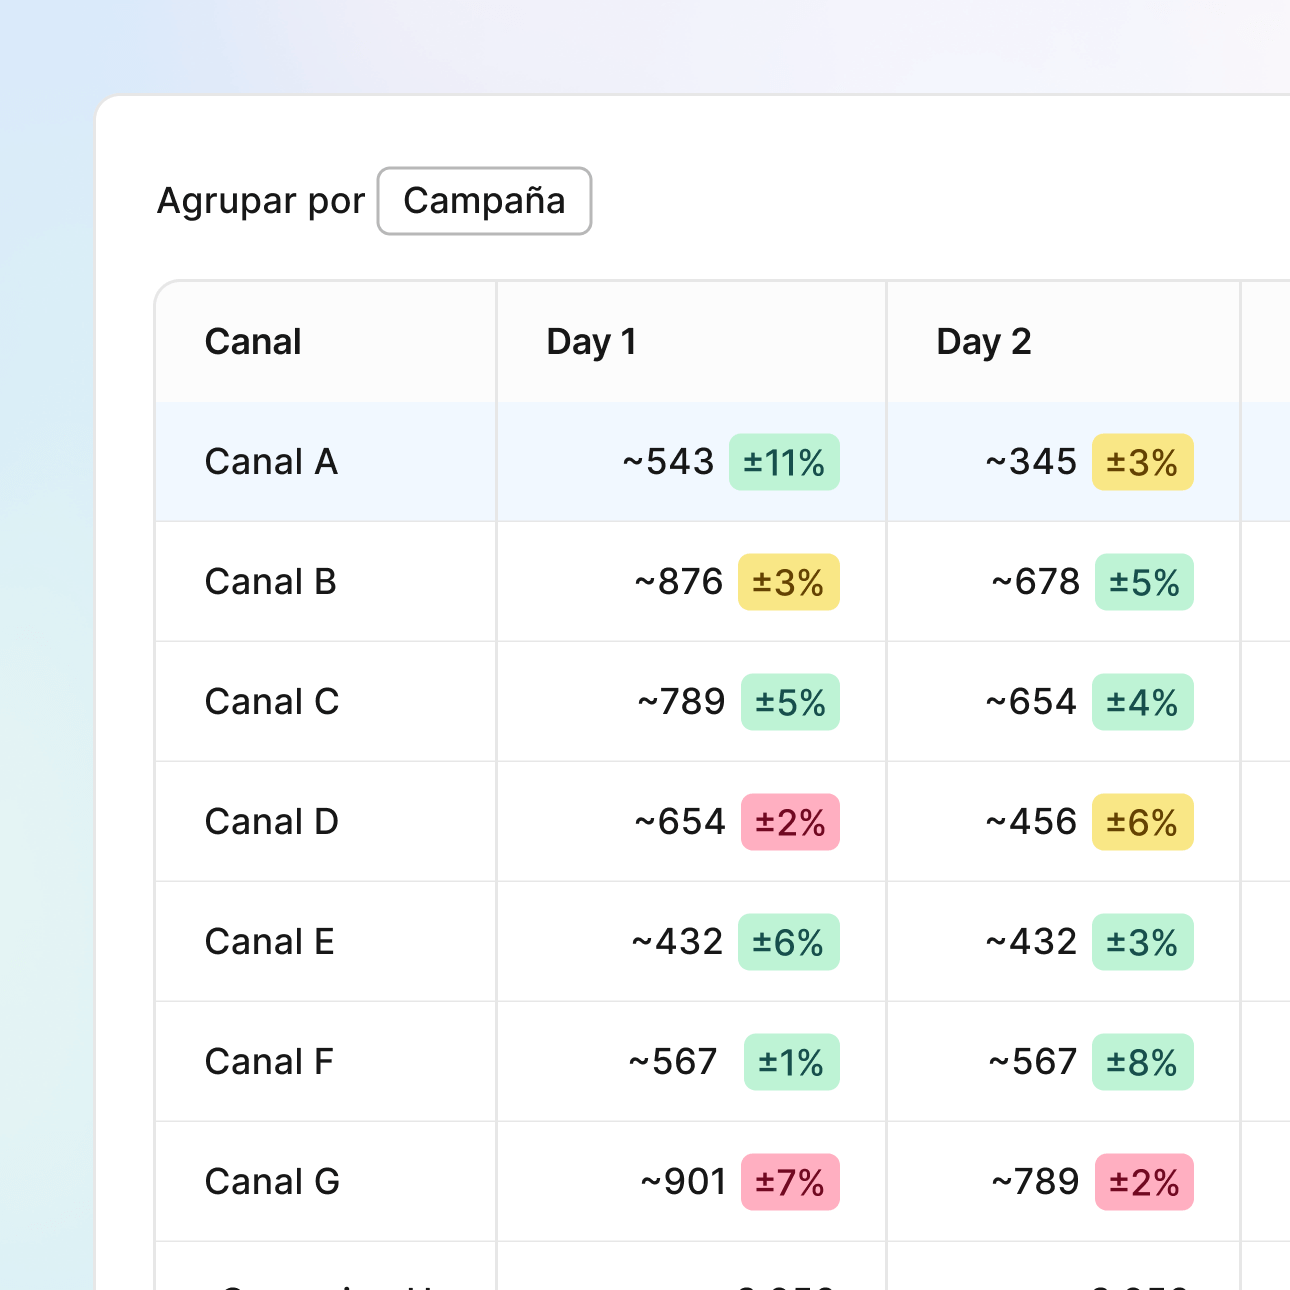Viewport: 1290px width, 1290px height.
Task: Select the Canal D row label
Action: click(272, 822)
